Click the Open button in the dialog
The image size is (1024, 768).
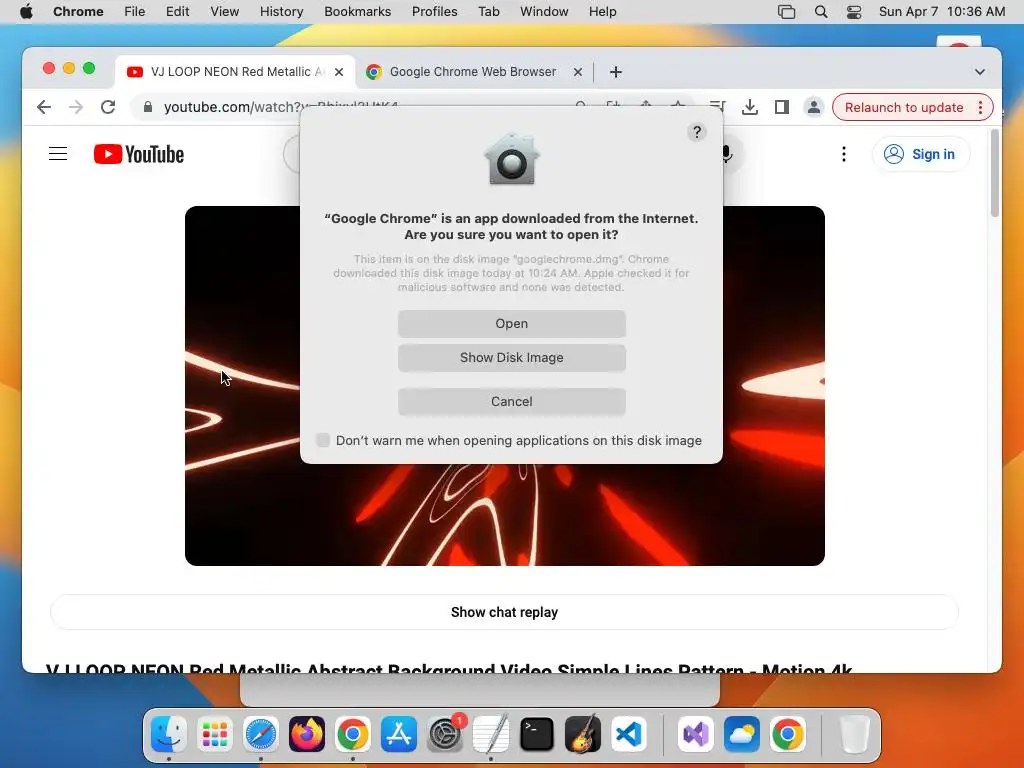(511, 324)
